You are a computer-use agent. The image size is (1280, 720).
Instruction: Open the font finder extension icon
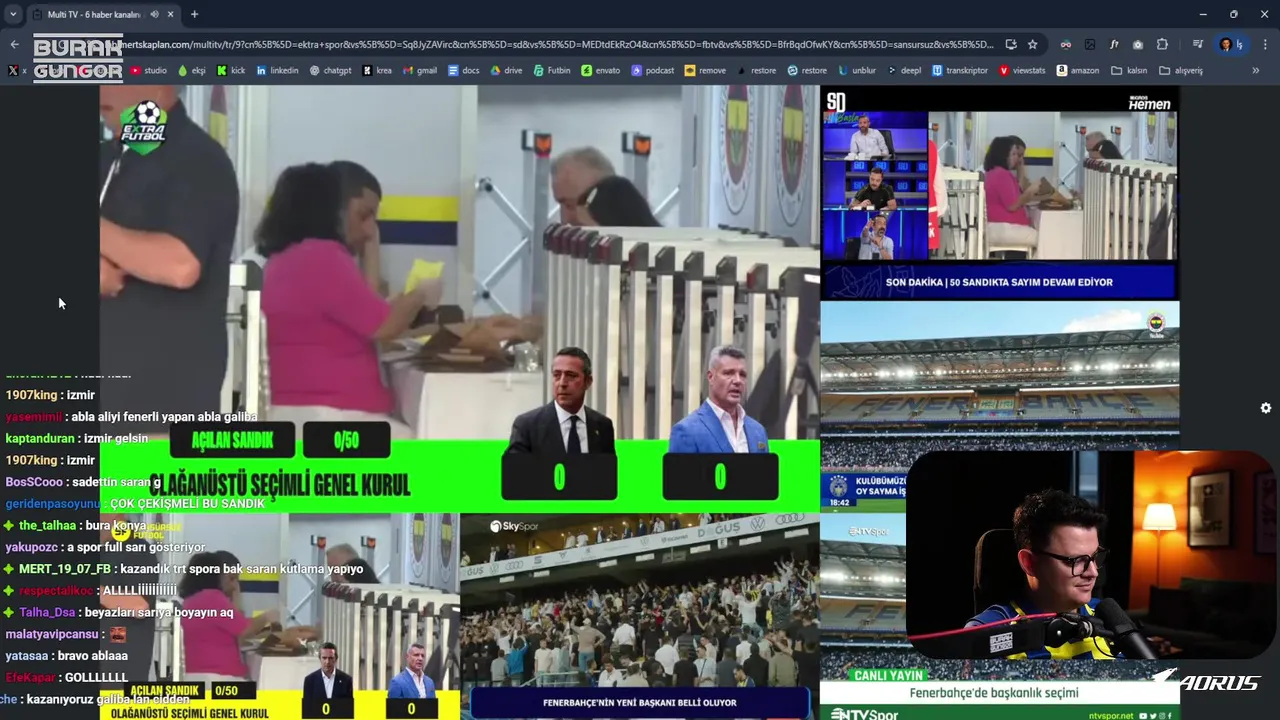click(x=1114, y=44)
